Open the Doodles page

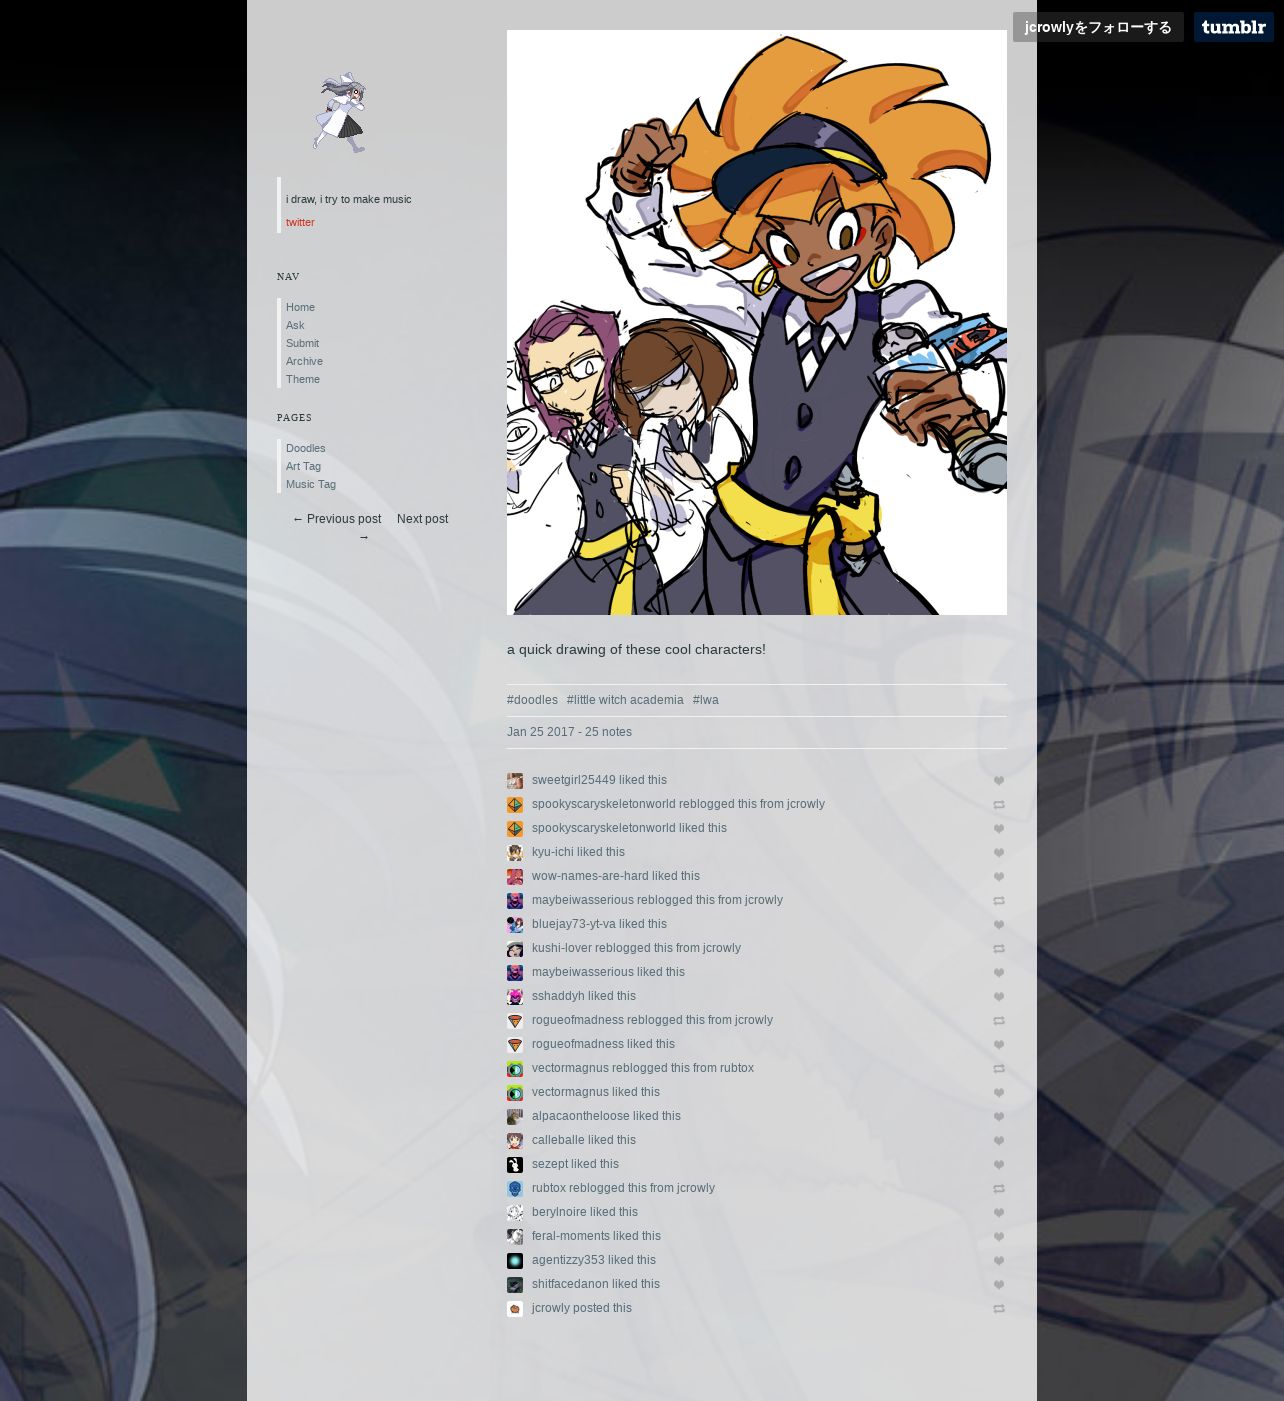pyautogui.click(x=306, y=448)
